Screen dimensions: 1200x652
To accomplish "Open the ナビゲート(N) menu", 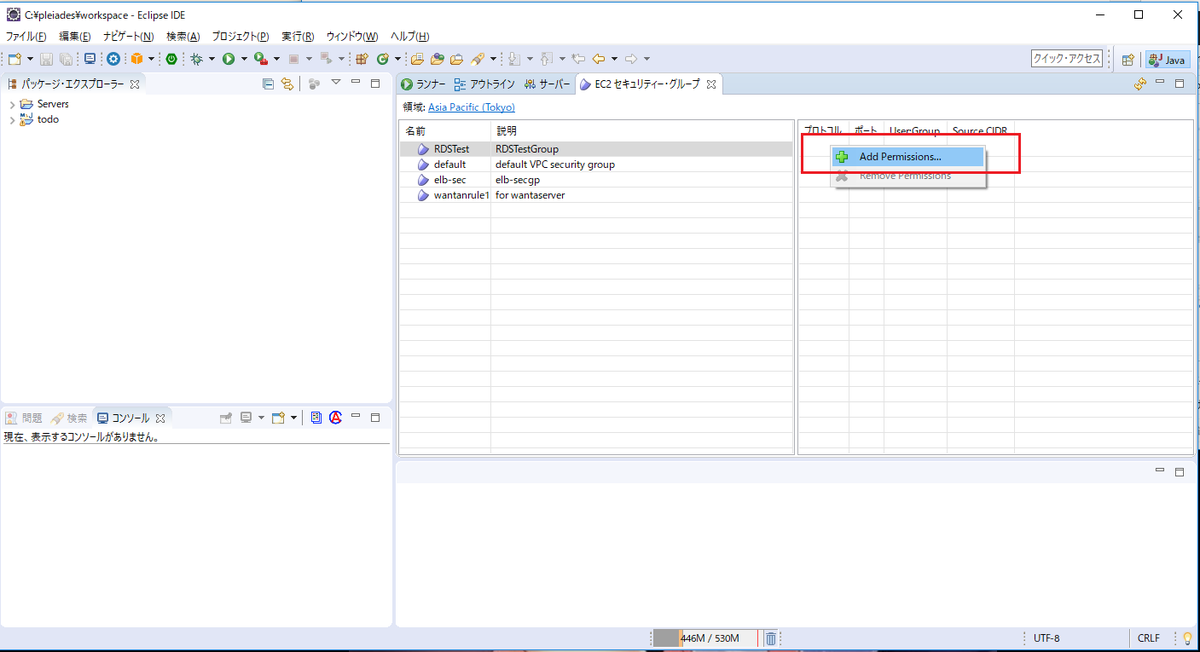I will (128, 37).
